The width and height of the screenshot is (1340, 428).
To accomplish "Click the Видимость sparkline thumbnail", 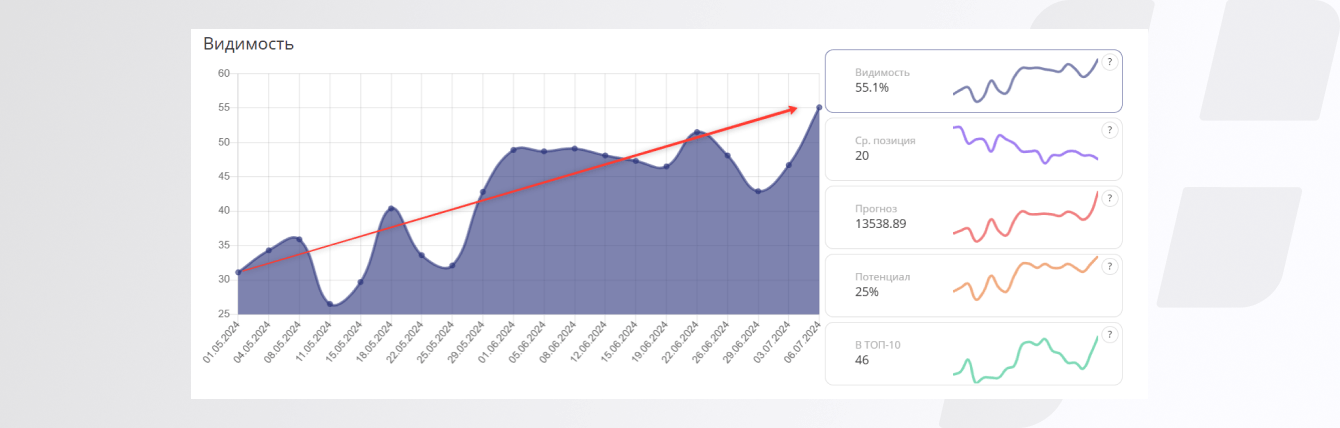I will click(x=1026, y=80).
